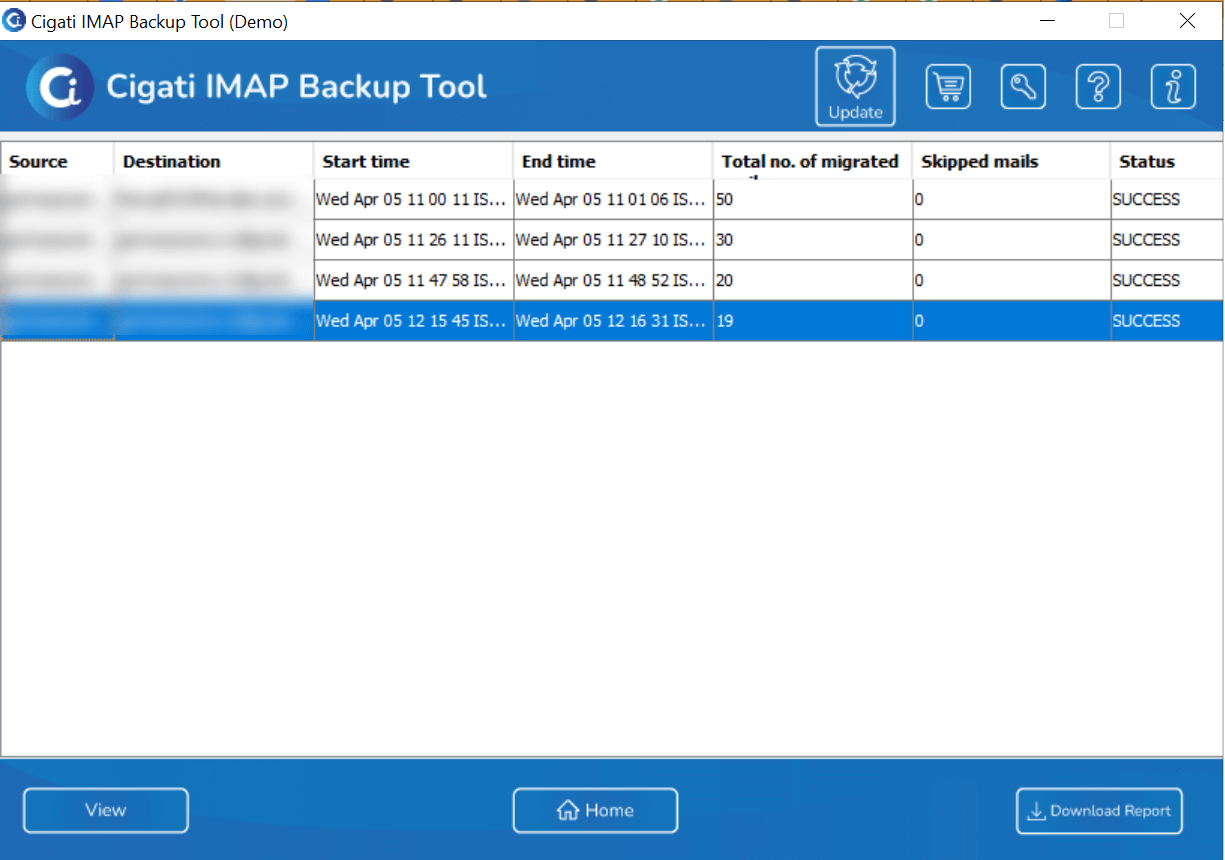Go to Home using the Home button
Screen dimensions: 1225x860
[595, 811]
